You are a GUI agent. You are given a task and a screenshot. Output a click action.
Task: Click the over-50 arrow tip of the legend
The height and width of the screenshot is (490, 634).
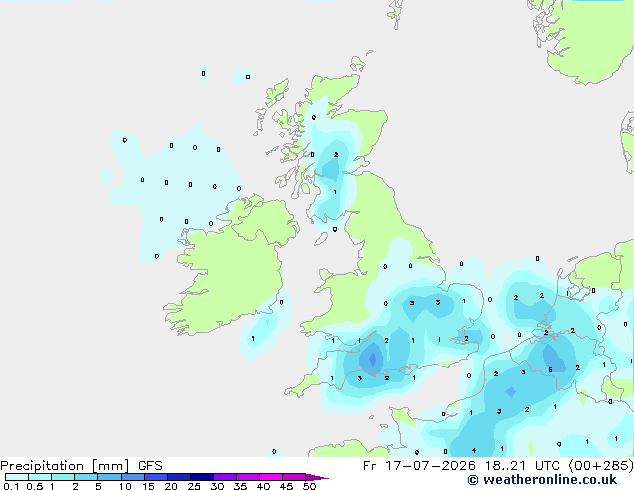(317, 477)
